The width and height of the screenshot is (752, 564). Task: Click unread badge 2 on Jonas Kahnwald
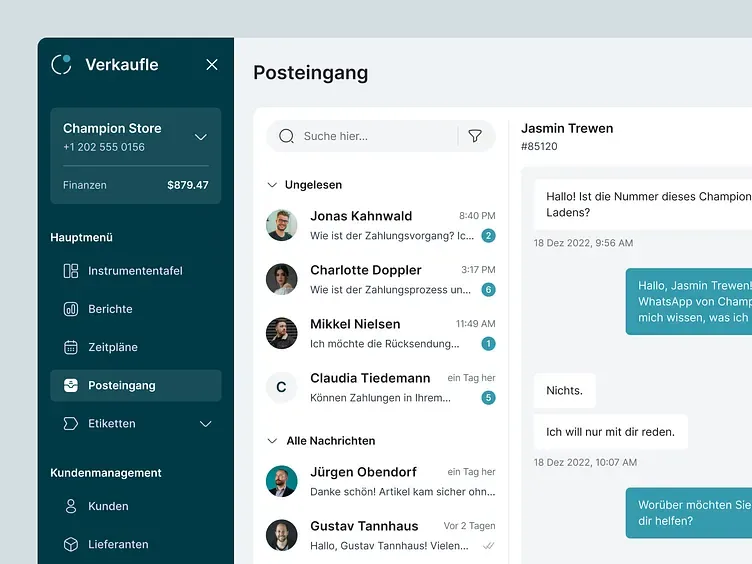point(488,236)
